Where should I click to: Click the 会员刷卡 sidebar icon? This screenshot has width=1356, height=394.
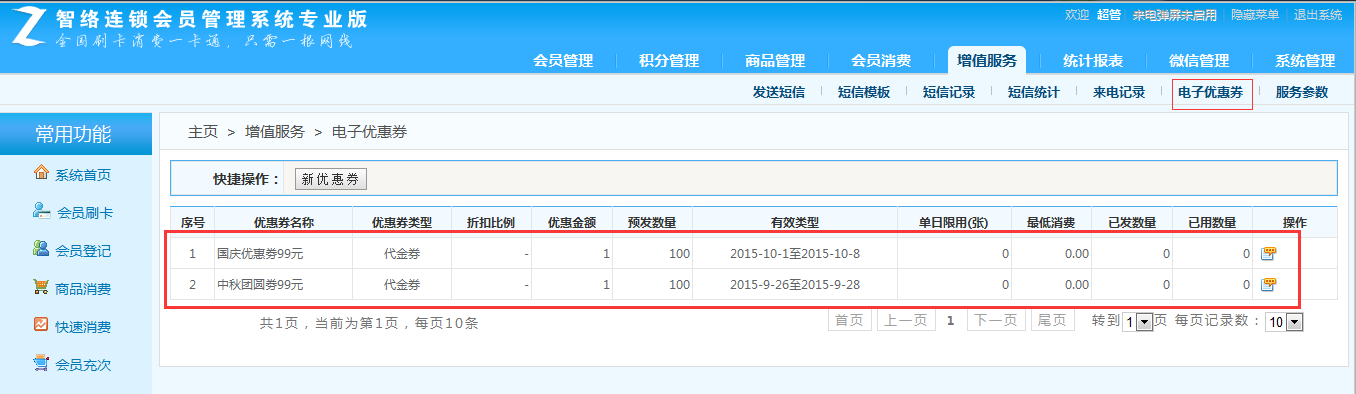point(41,211)
